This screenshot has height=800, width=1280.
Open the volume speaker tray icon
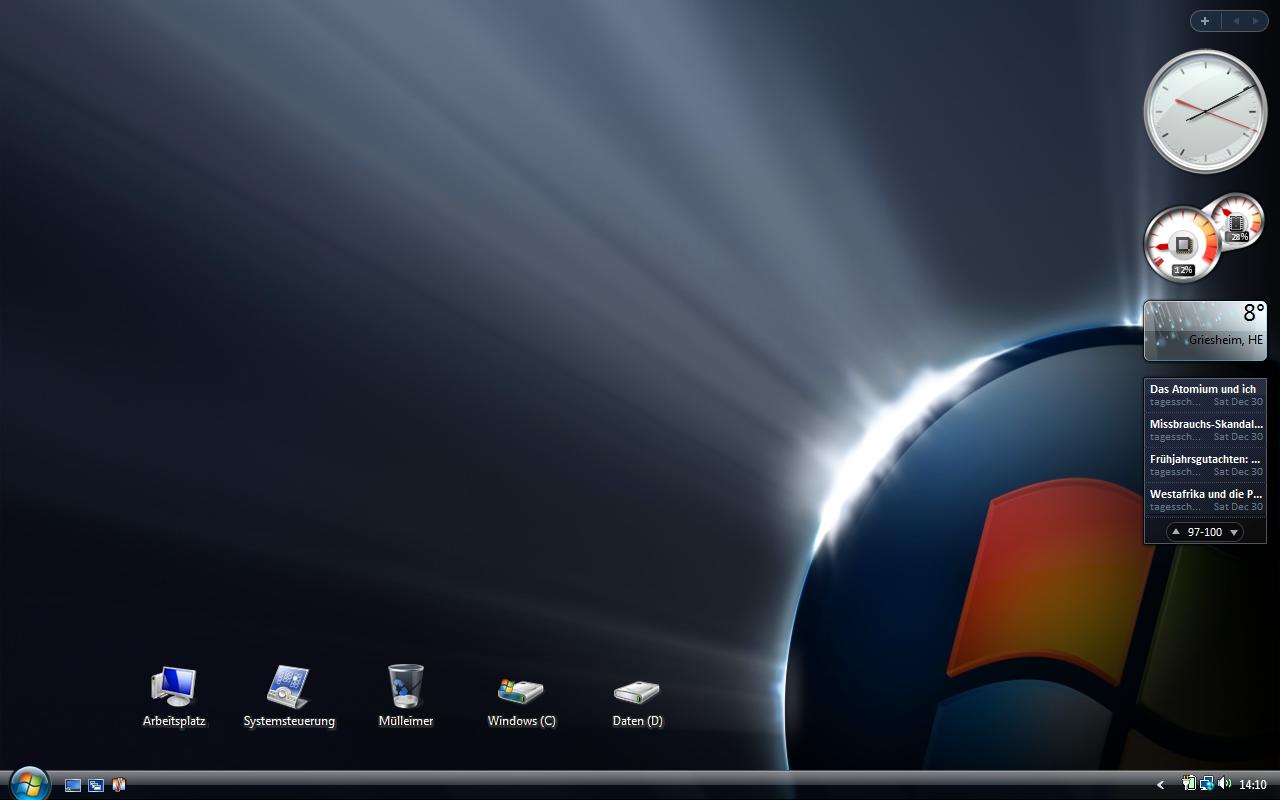tap(1225, 784)
